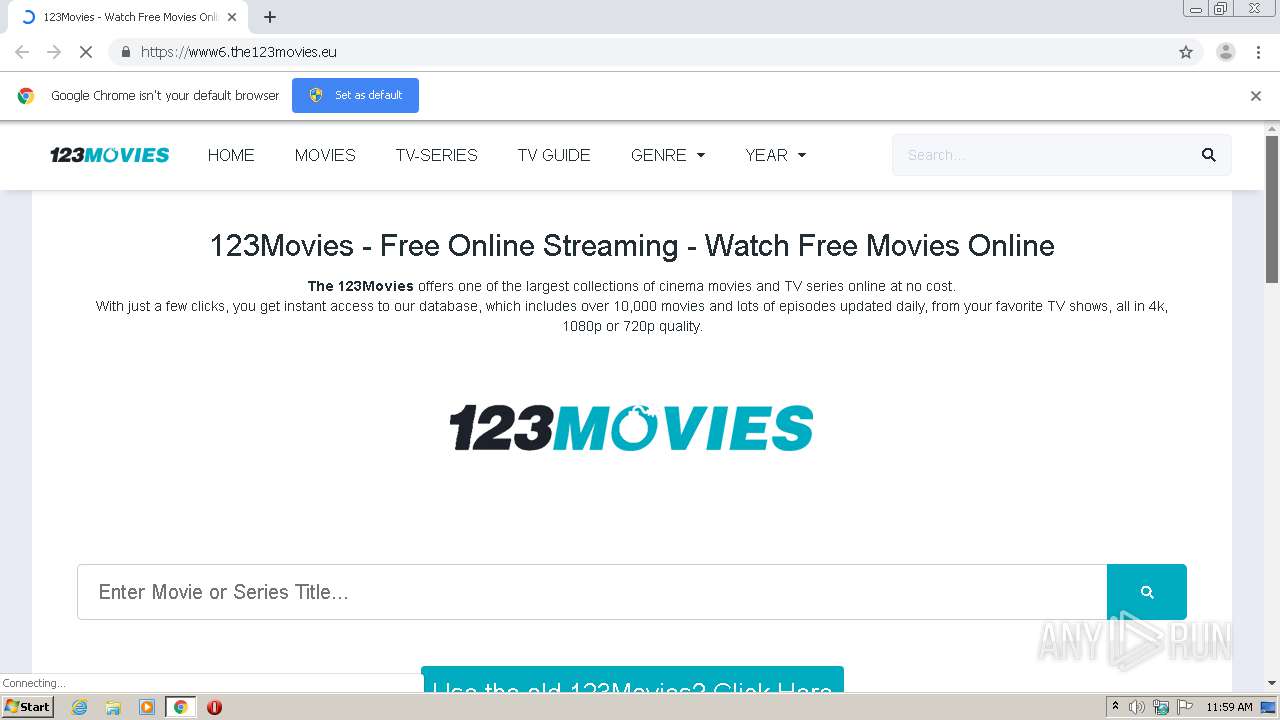Open the media player taskbar icon

pyautogui.click(x=147, y=707)
